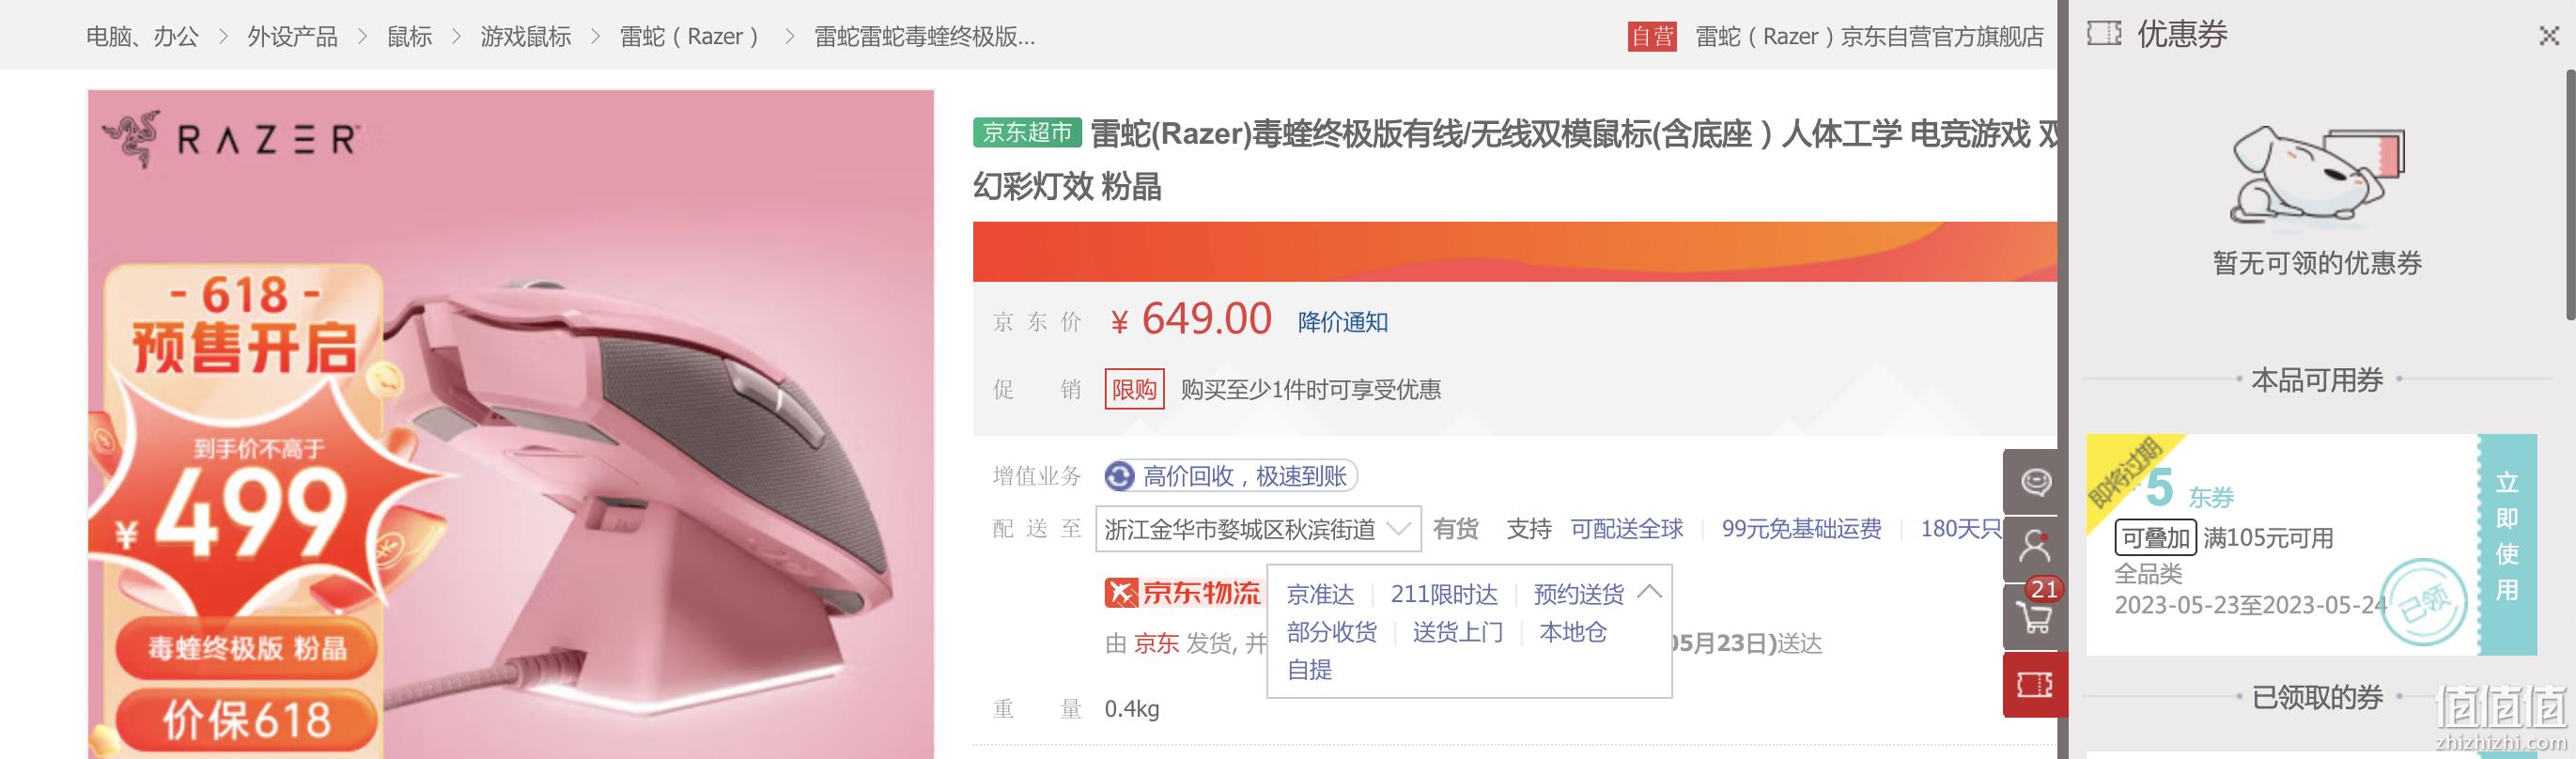Screen dimensions: 2576x759
Task: Click the JD Logistics logo
Action: click(1182, 593)
